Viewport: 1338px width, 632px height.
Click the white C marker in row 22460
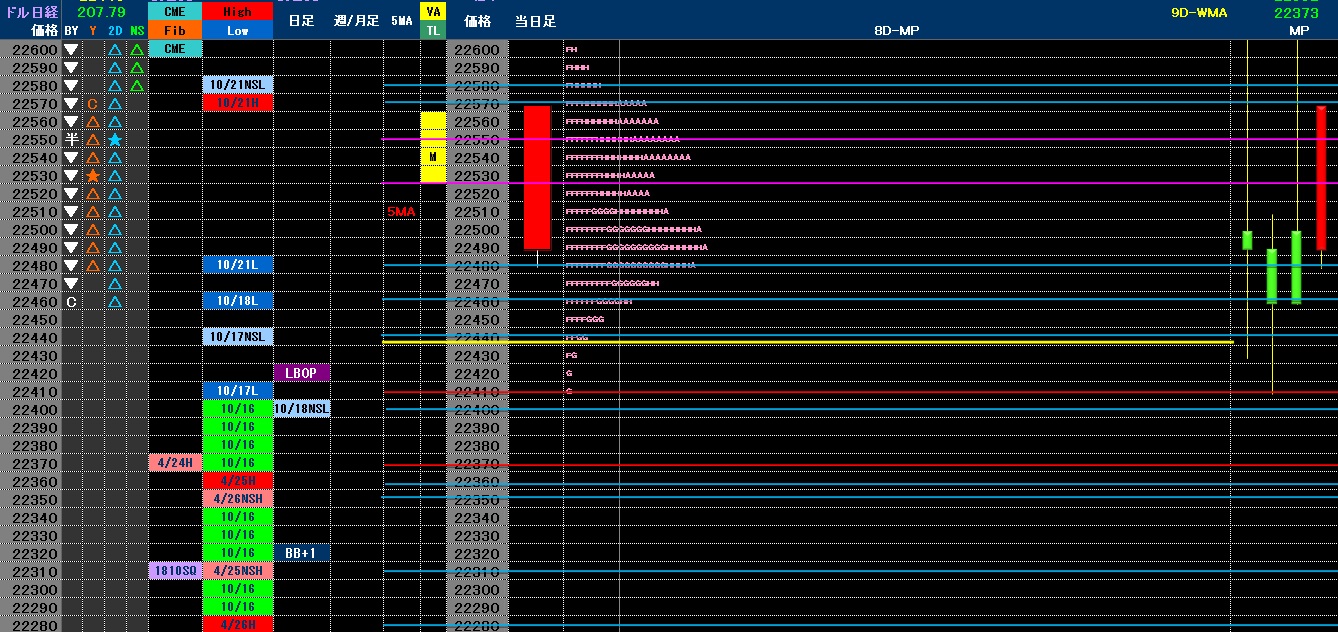pos(71,302)
